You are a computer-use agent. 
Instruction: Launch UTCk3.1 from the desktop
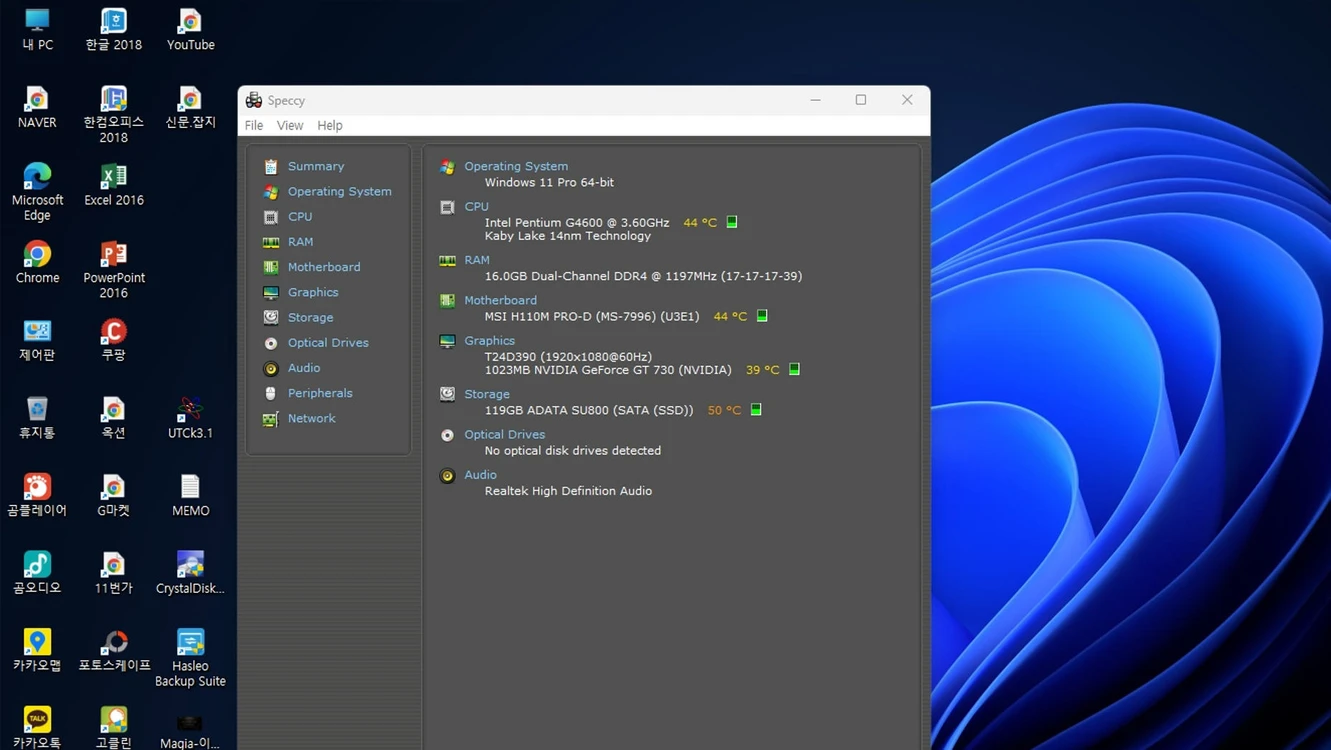[190, 418]
